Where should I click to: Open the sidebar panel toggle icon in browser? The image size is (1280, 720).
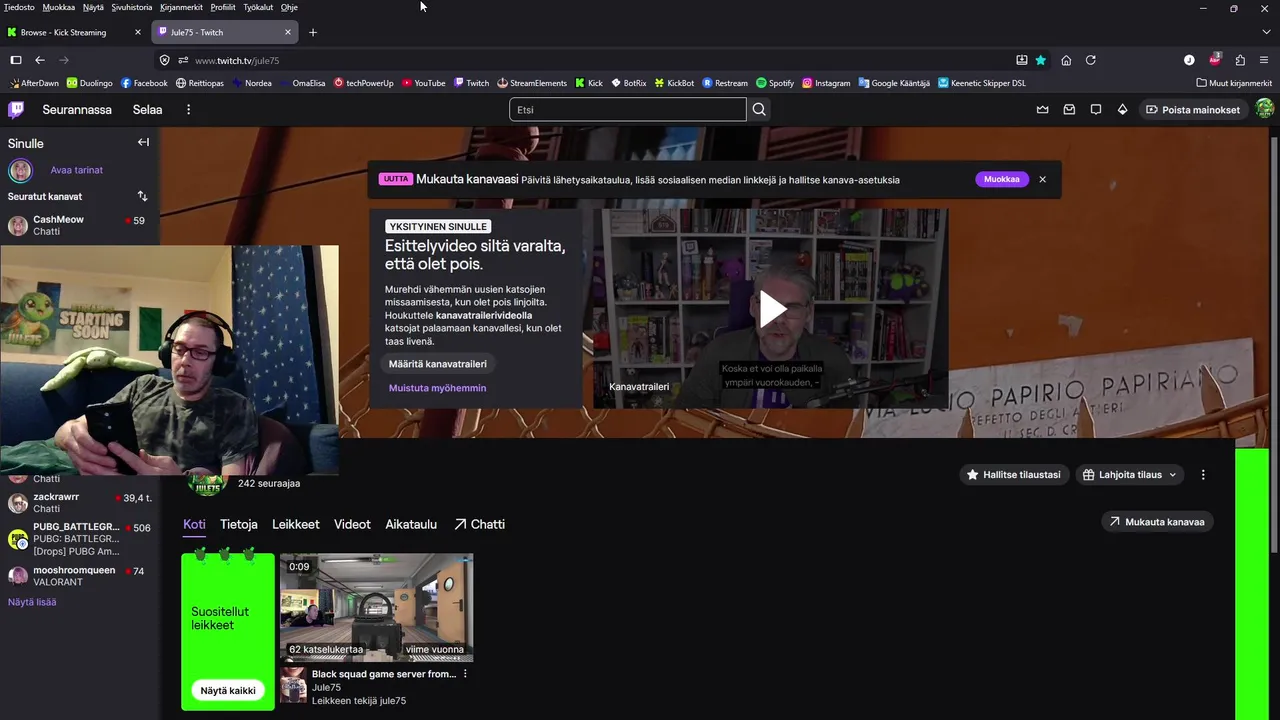coord(16,60)
